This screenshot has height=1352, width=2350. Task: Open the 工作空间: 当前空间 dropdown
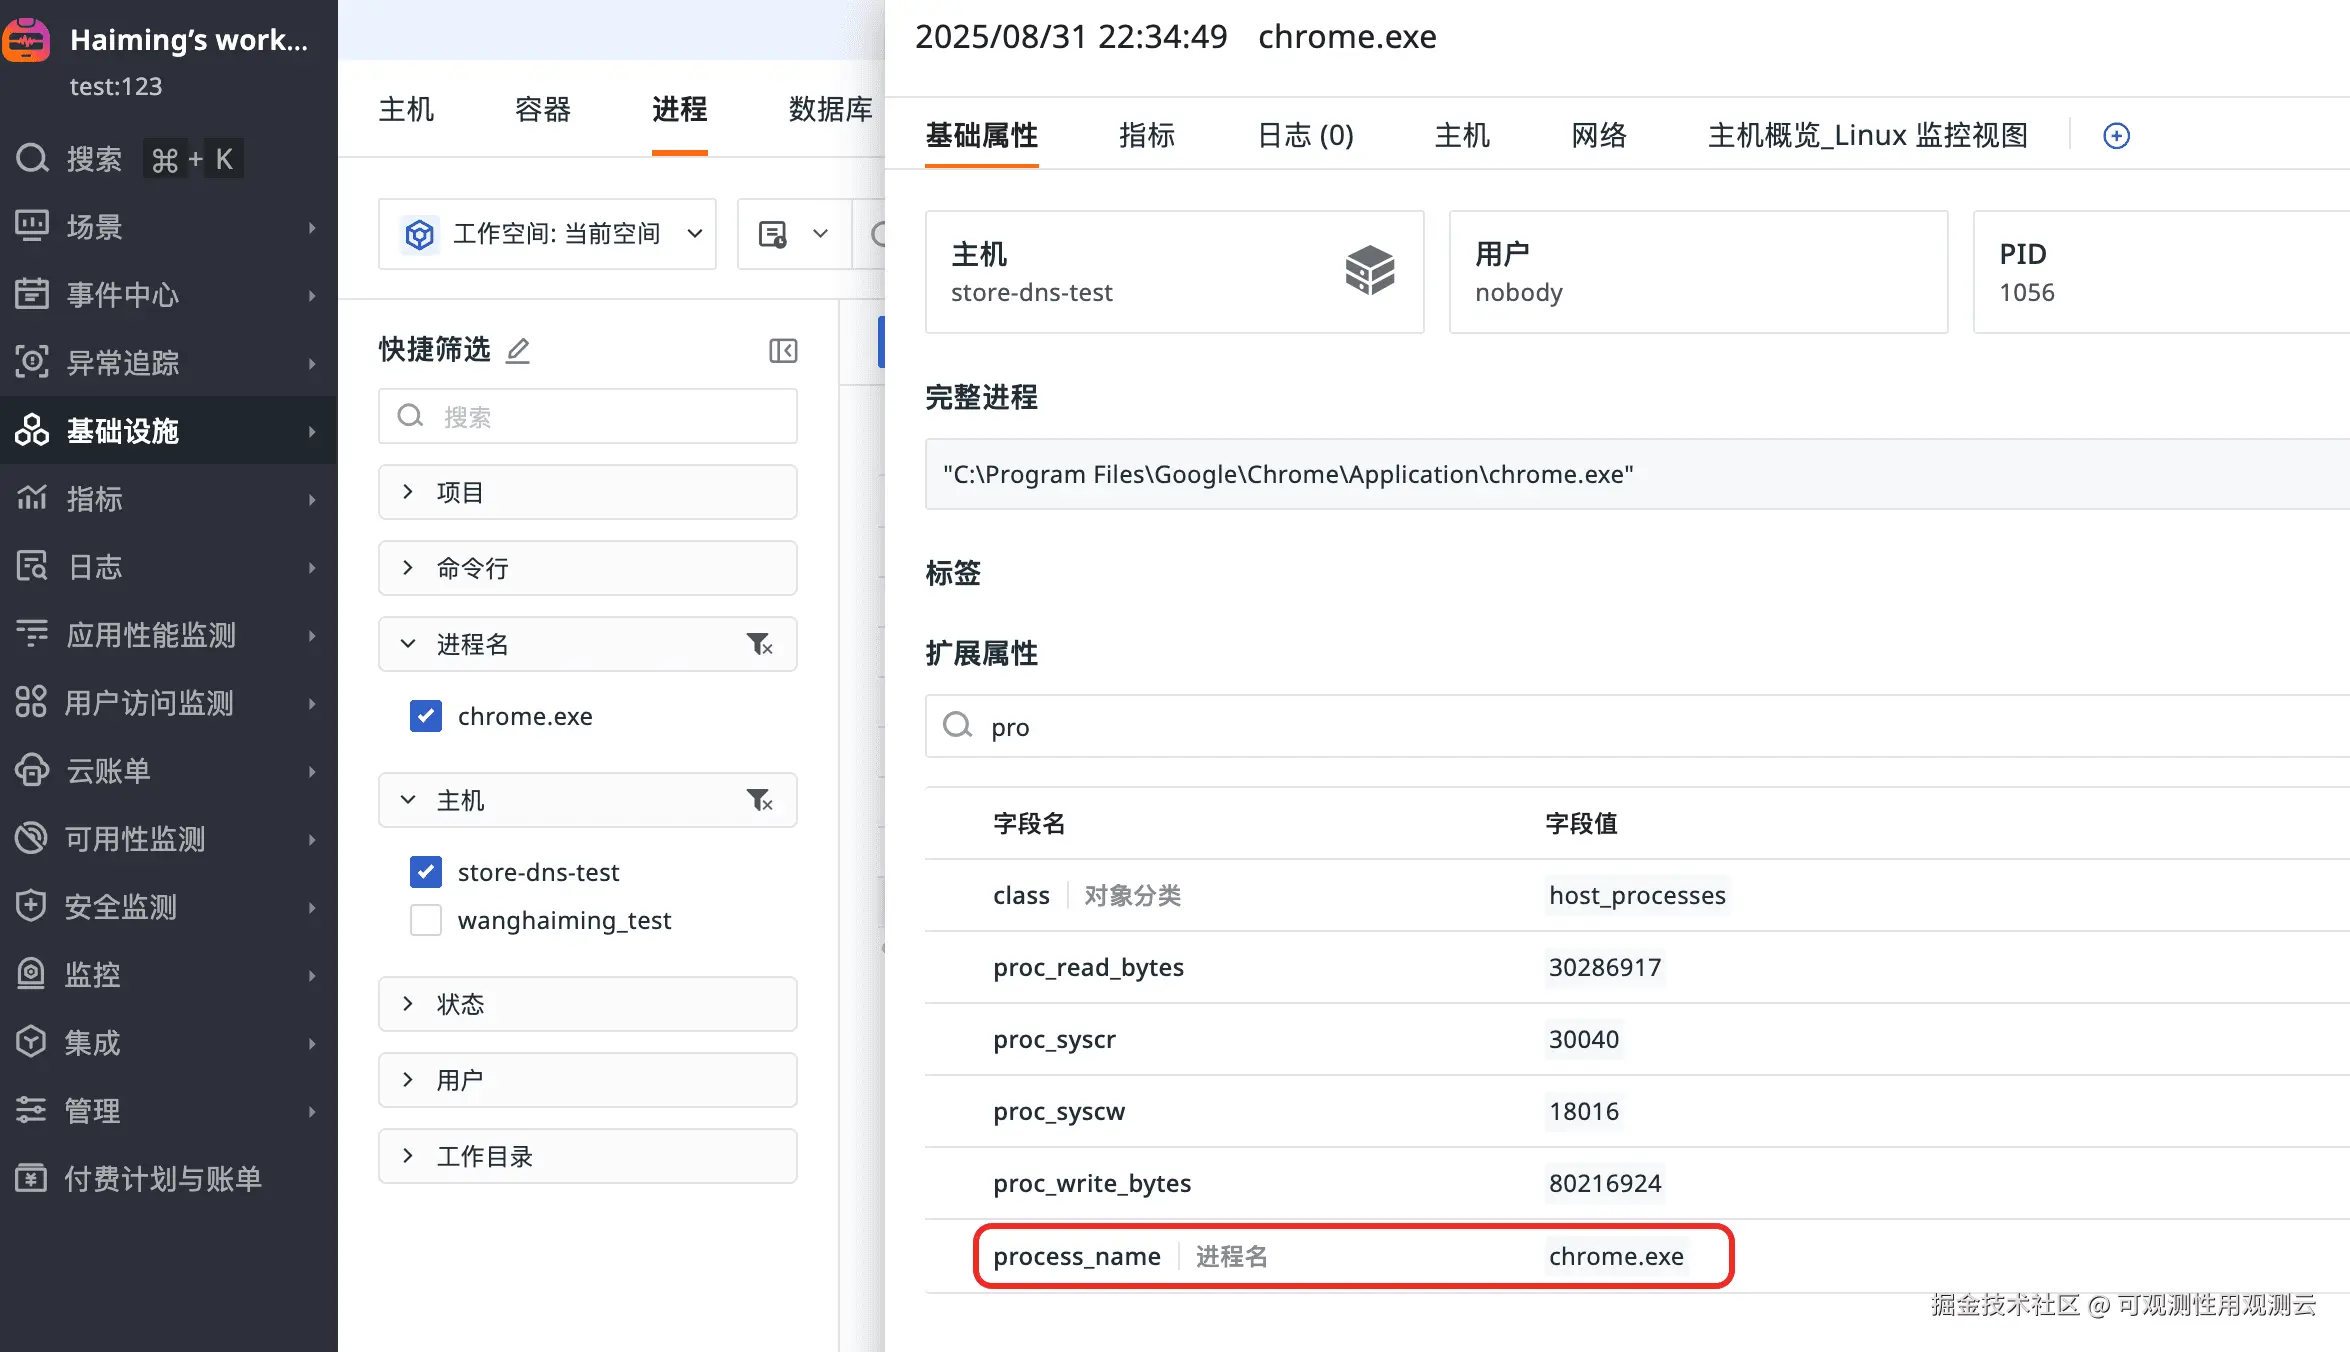pos(548,234)
